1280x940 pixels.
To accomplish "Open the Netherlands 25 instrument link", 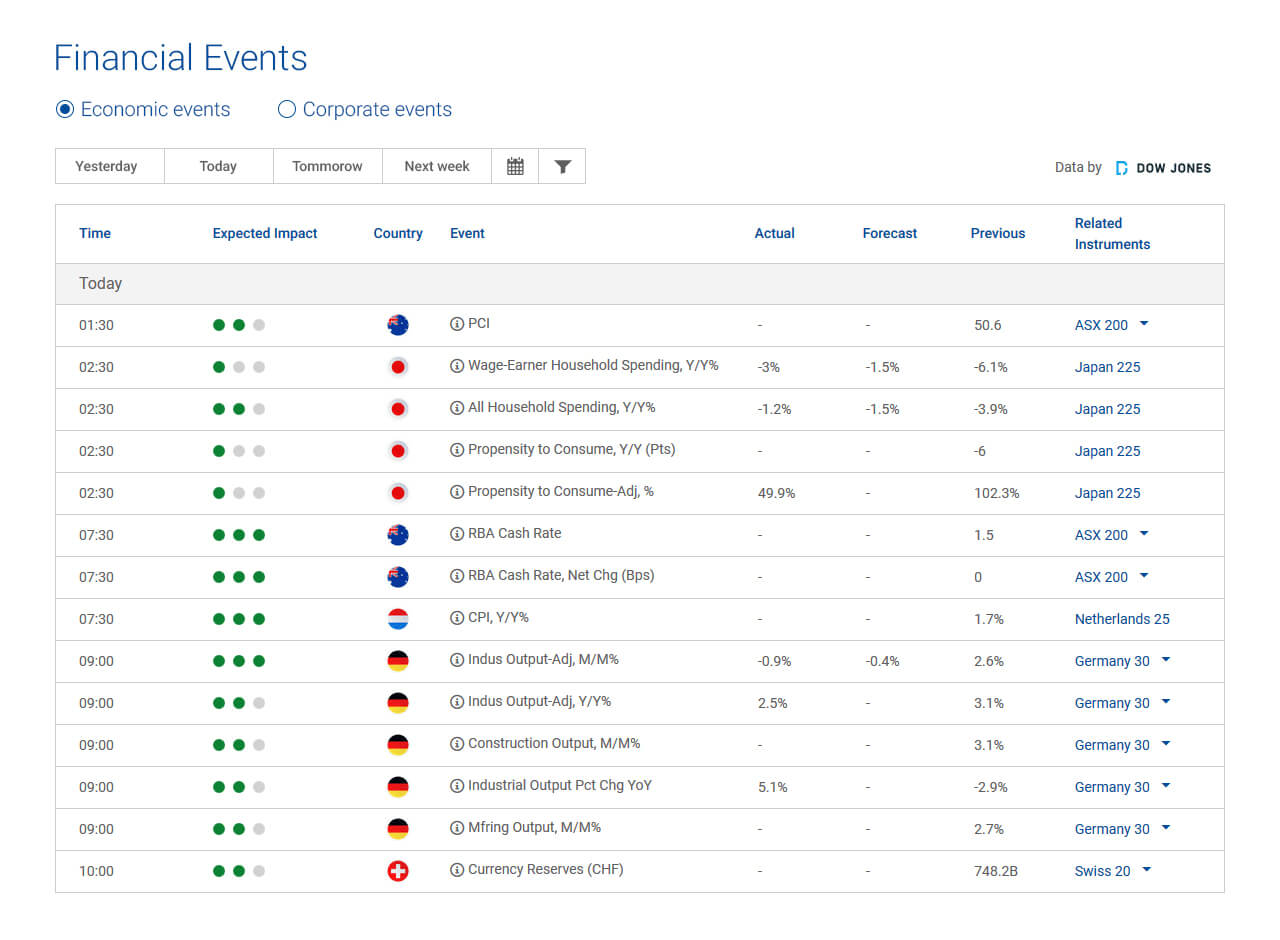I will pos(1121,619).
